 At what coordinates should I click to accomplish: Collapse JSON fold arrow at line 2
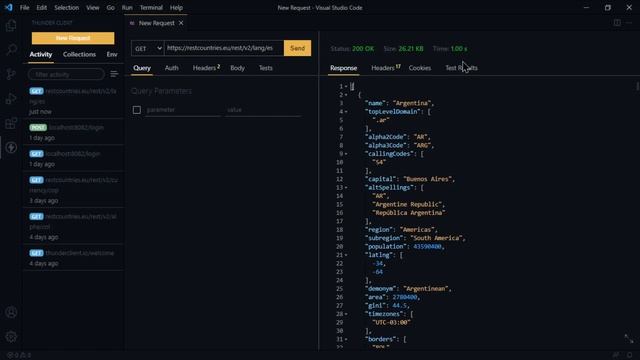click(346, 95)
